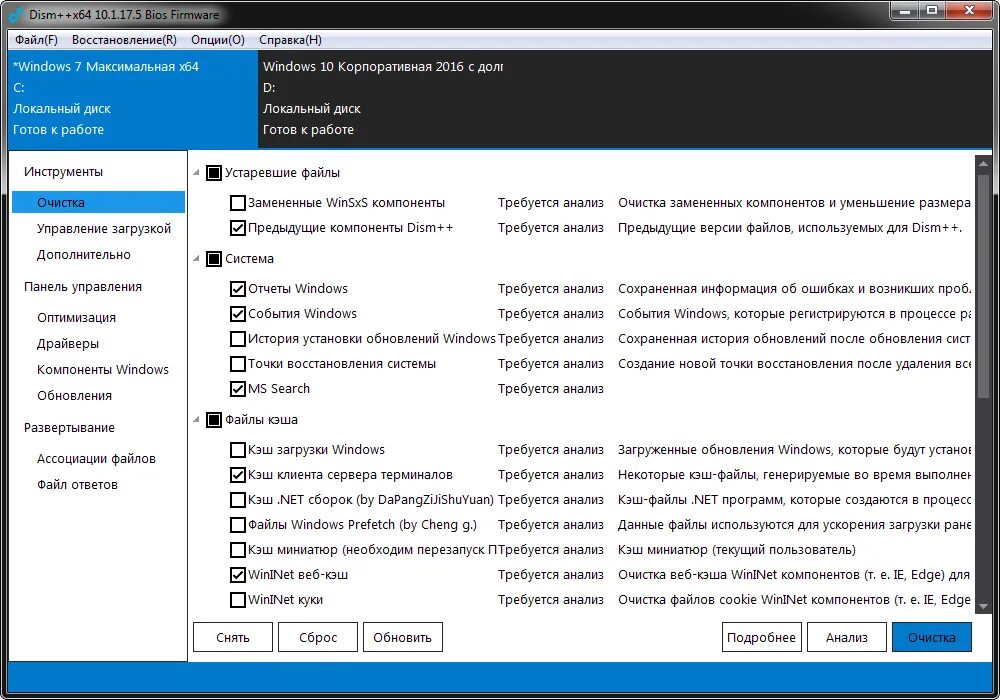The height and width of the screenshot is (700, 1000).
Task: Collapse the Файлы кэша group arrow
Action: click(x=196, y=420)
